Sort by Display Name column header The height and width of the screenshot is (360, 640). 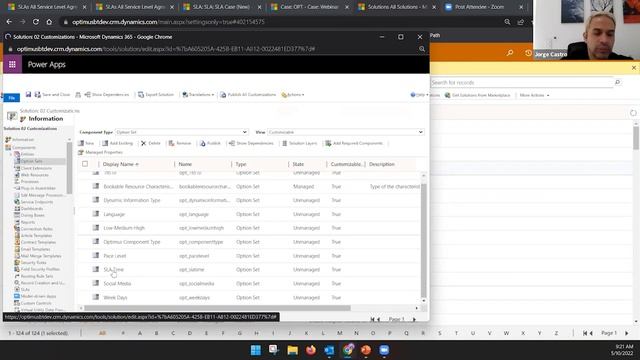[120, 164]
